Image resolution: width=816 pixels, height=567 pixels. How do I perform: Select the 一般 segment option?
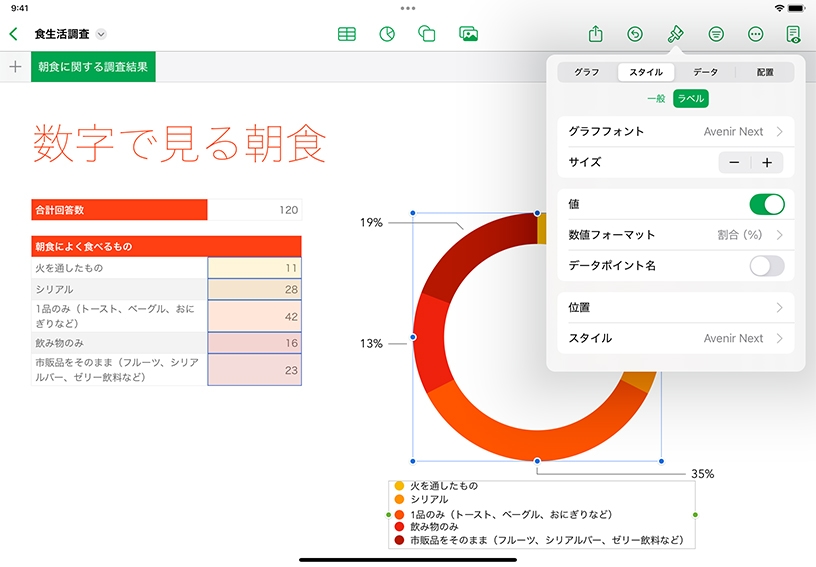656,98
